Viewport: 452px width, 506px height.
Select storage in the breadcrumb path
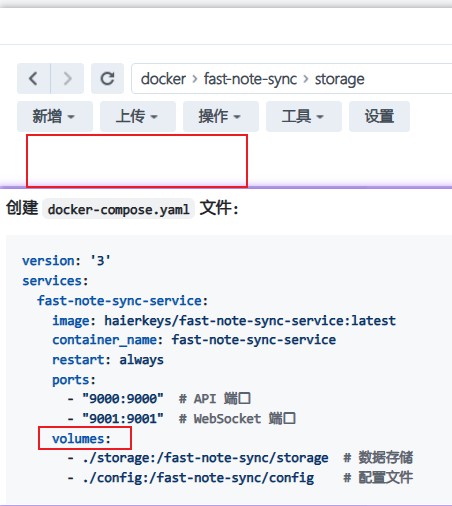click(x=340, y=79)
